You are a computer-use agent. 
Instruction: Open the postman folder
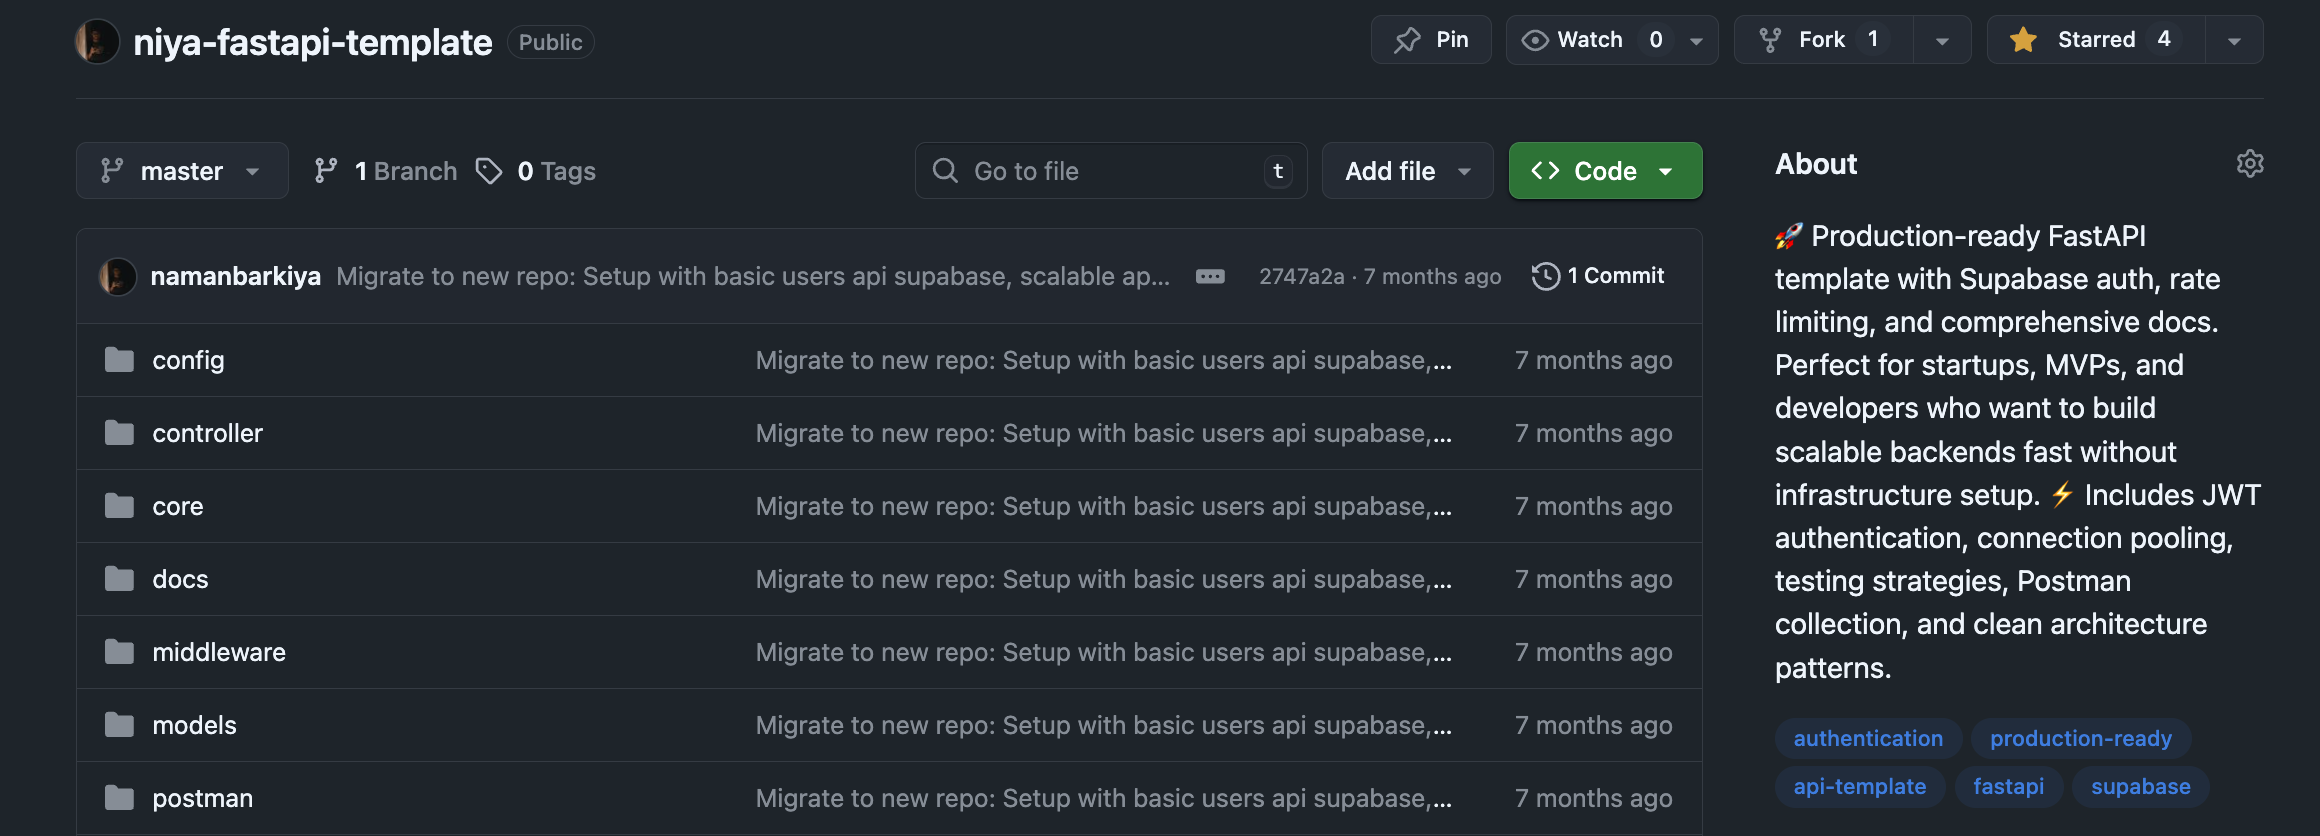202,798
